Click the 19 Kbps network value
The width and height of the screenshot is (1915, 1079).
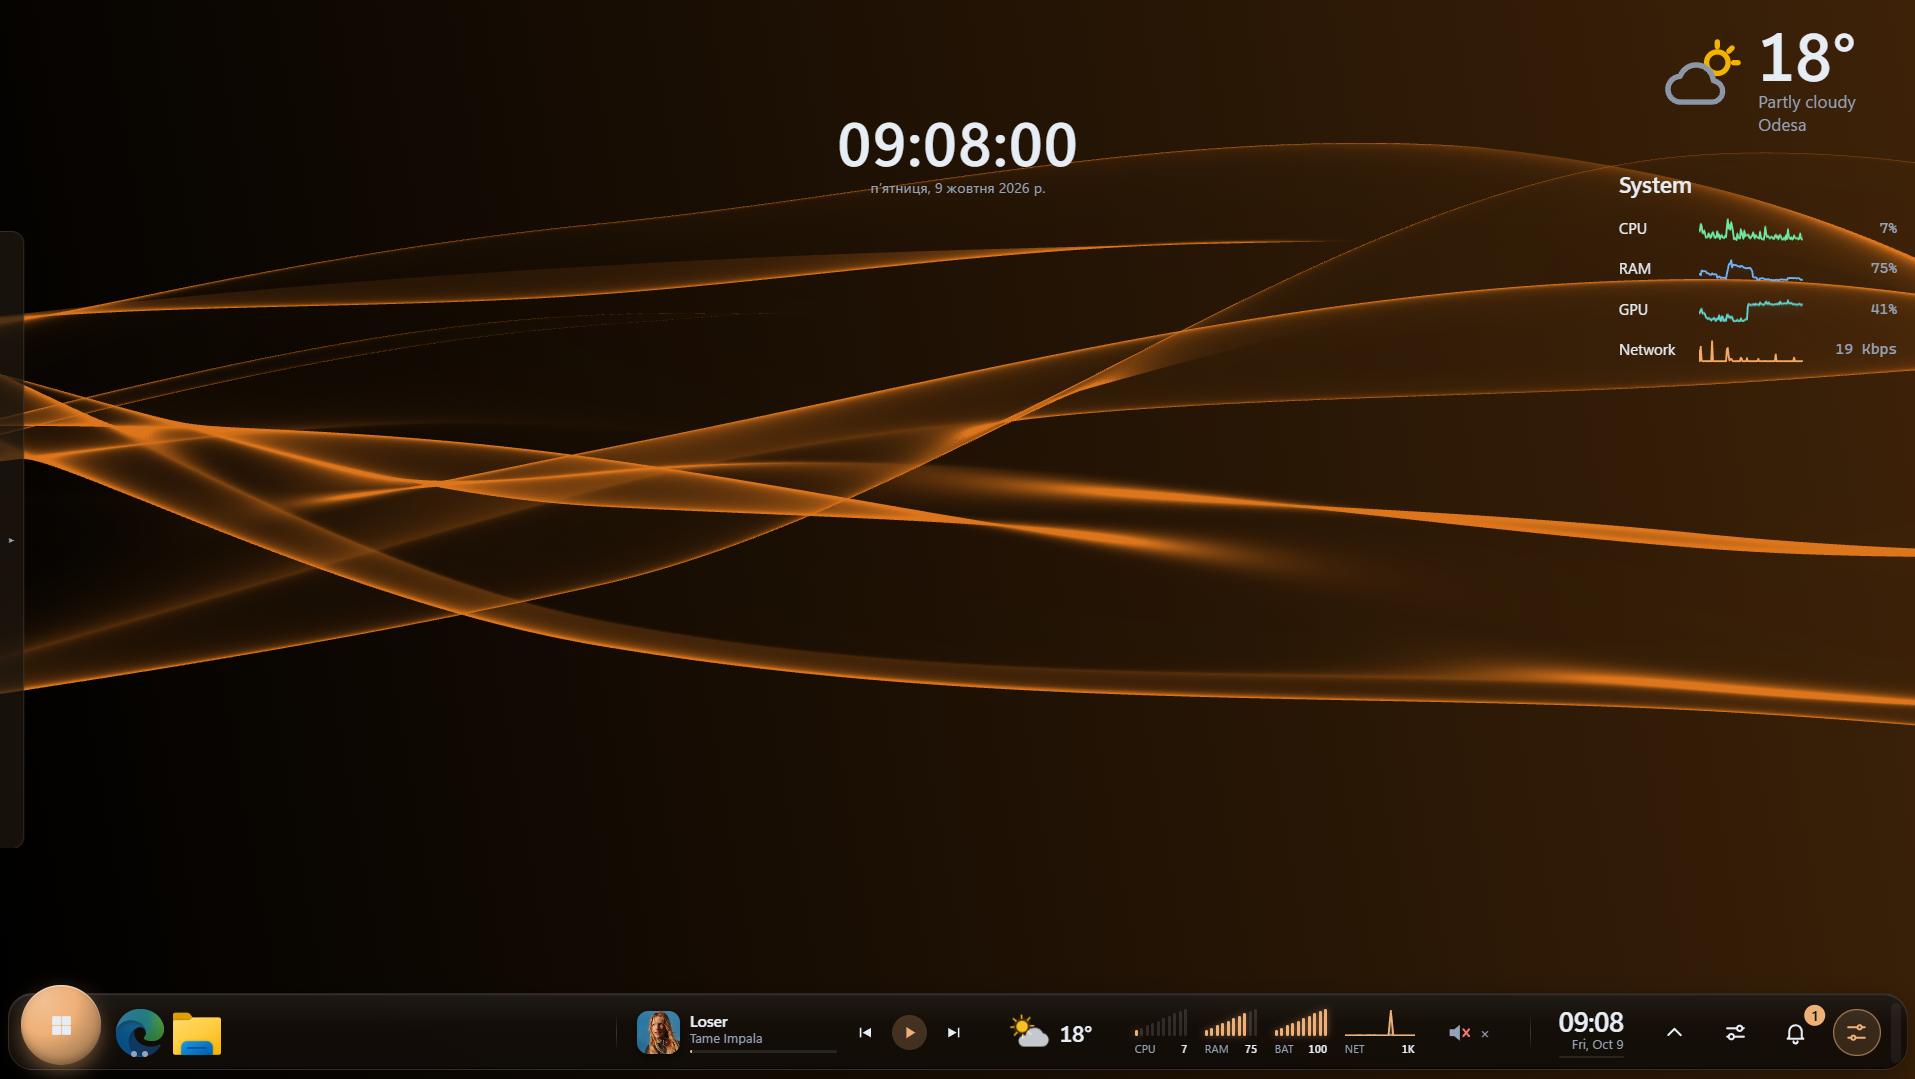pos(1866,349)
